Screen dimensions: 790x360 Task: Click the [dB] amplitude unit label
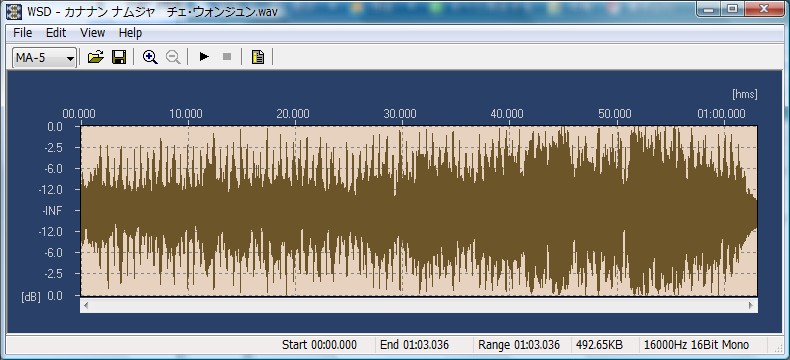pos(31,297)
